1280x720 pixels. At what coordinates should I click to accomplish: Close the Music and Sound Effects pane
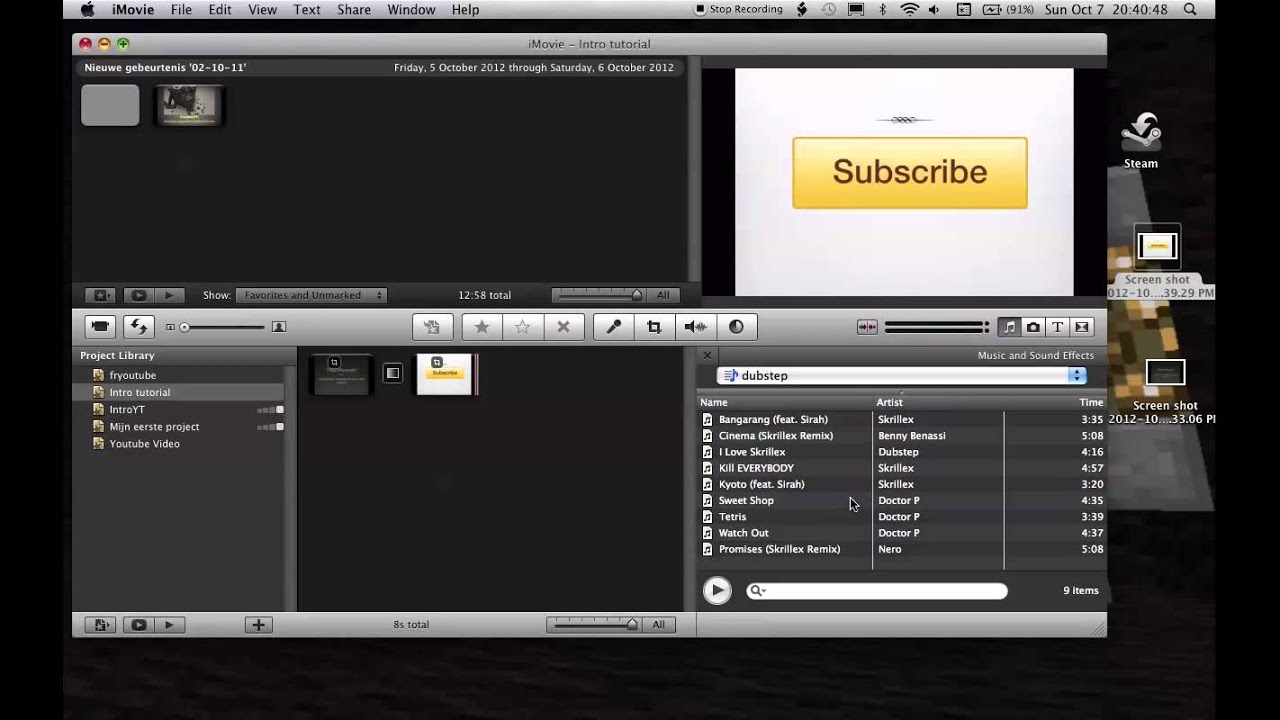pyautogui.click(x=707, y=355)
